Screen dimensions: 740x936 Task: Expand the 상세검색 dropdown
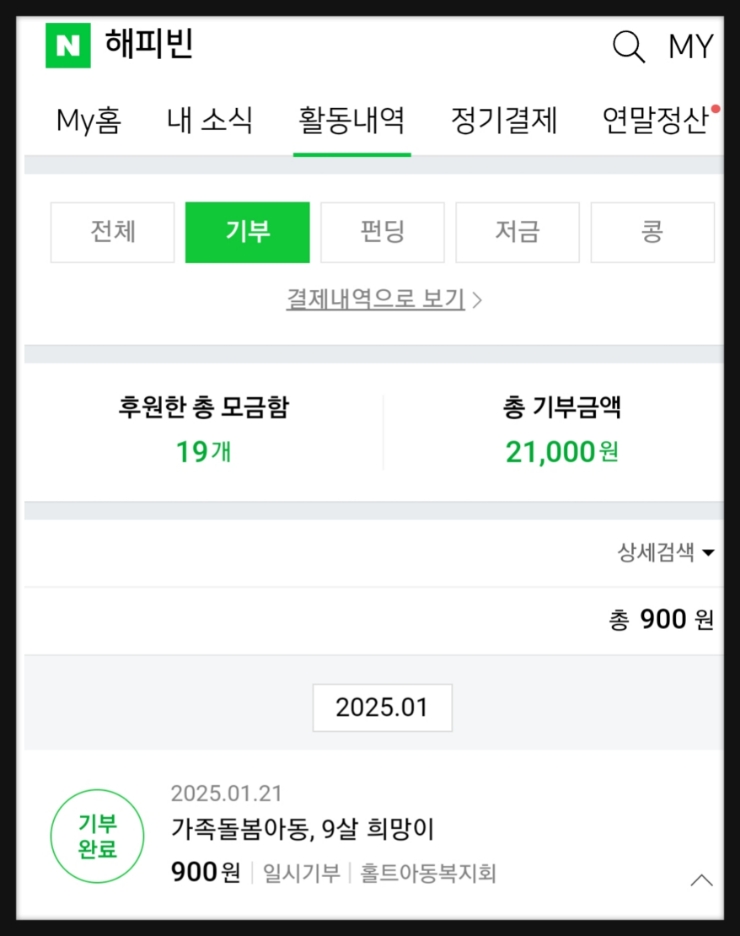[666, 552]
